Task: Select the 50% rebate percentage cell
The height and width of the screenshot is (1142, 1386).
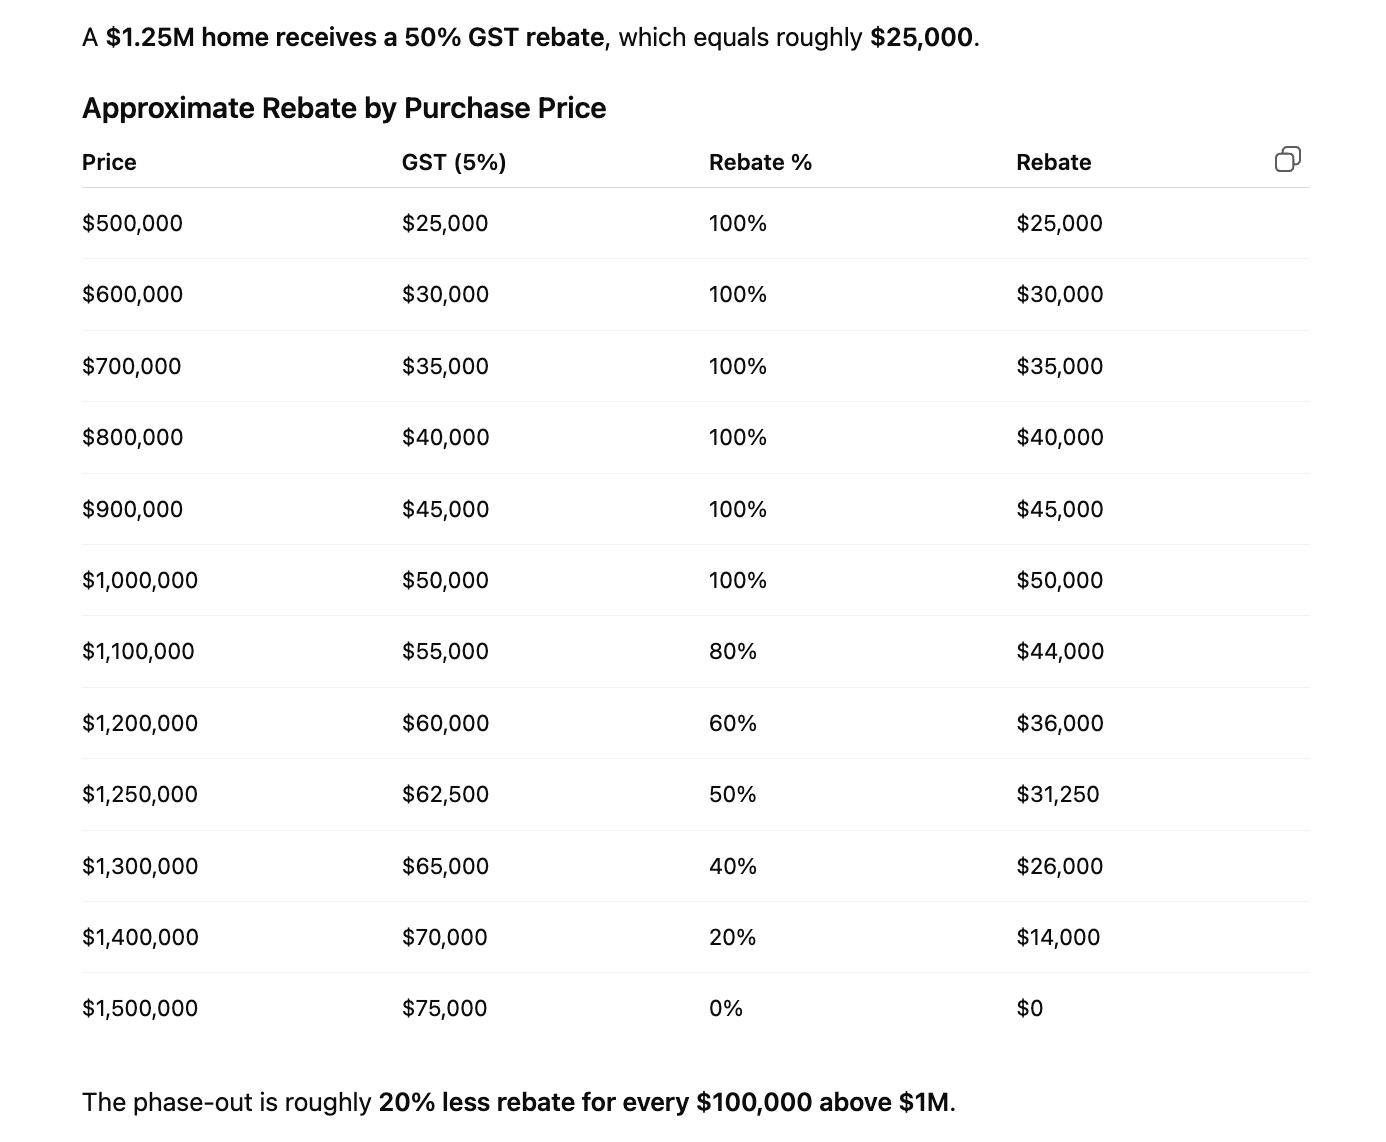Action: point(732,794)
